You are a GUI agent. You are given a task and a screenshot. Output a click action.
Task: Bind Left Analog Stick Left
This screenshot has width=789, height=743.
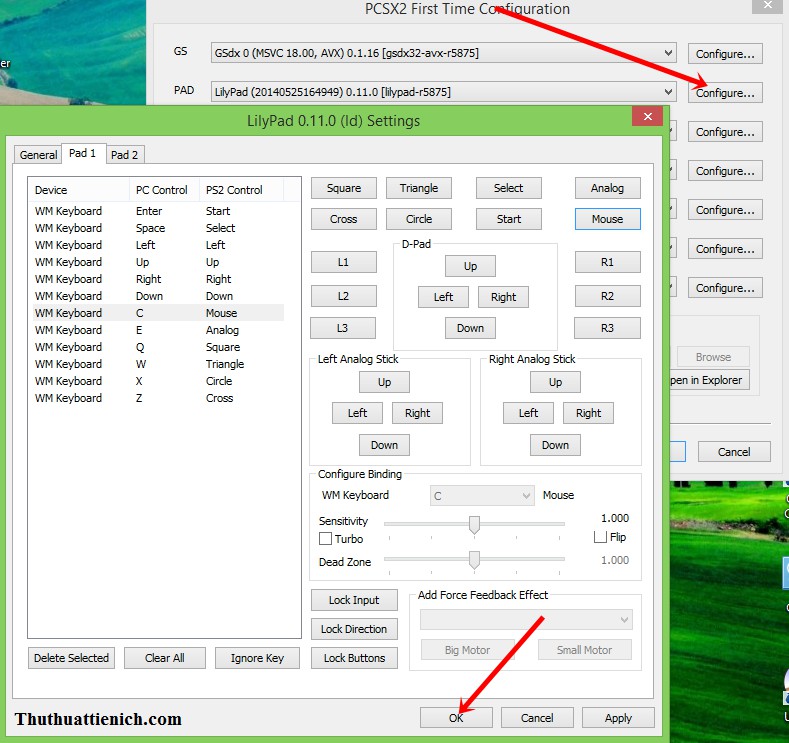point(357,413)
